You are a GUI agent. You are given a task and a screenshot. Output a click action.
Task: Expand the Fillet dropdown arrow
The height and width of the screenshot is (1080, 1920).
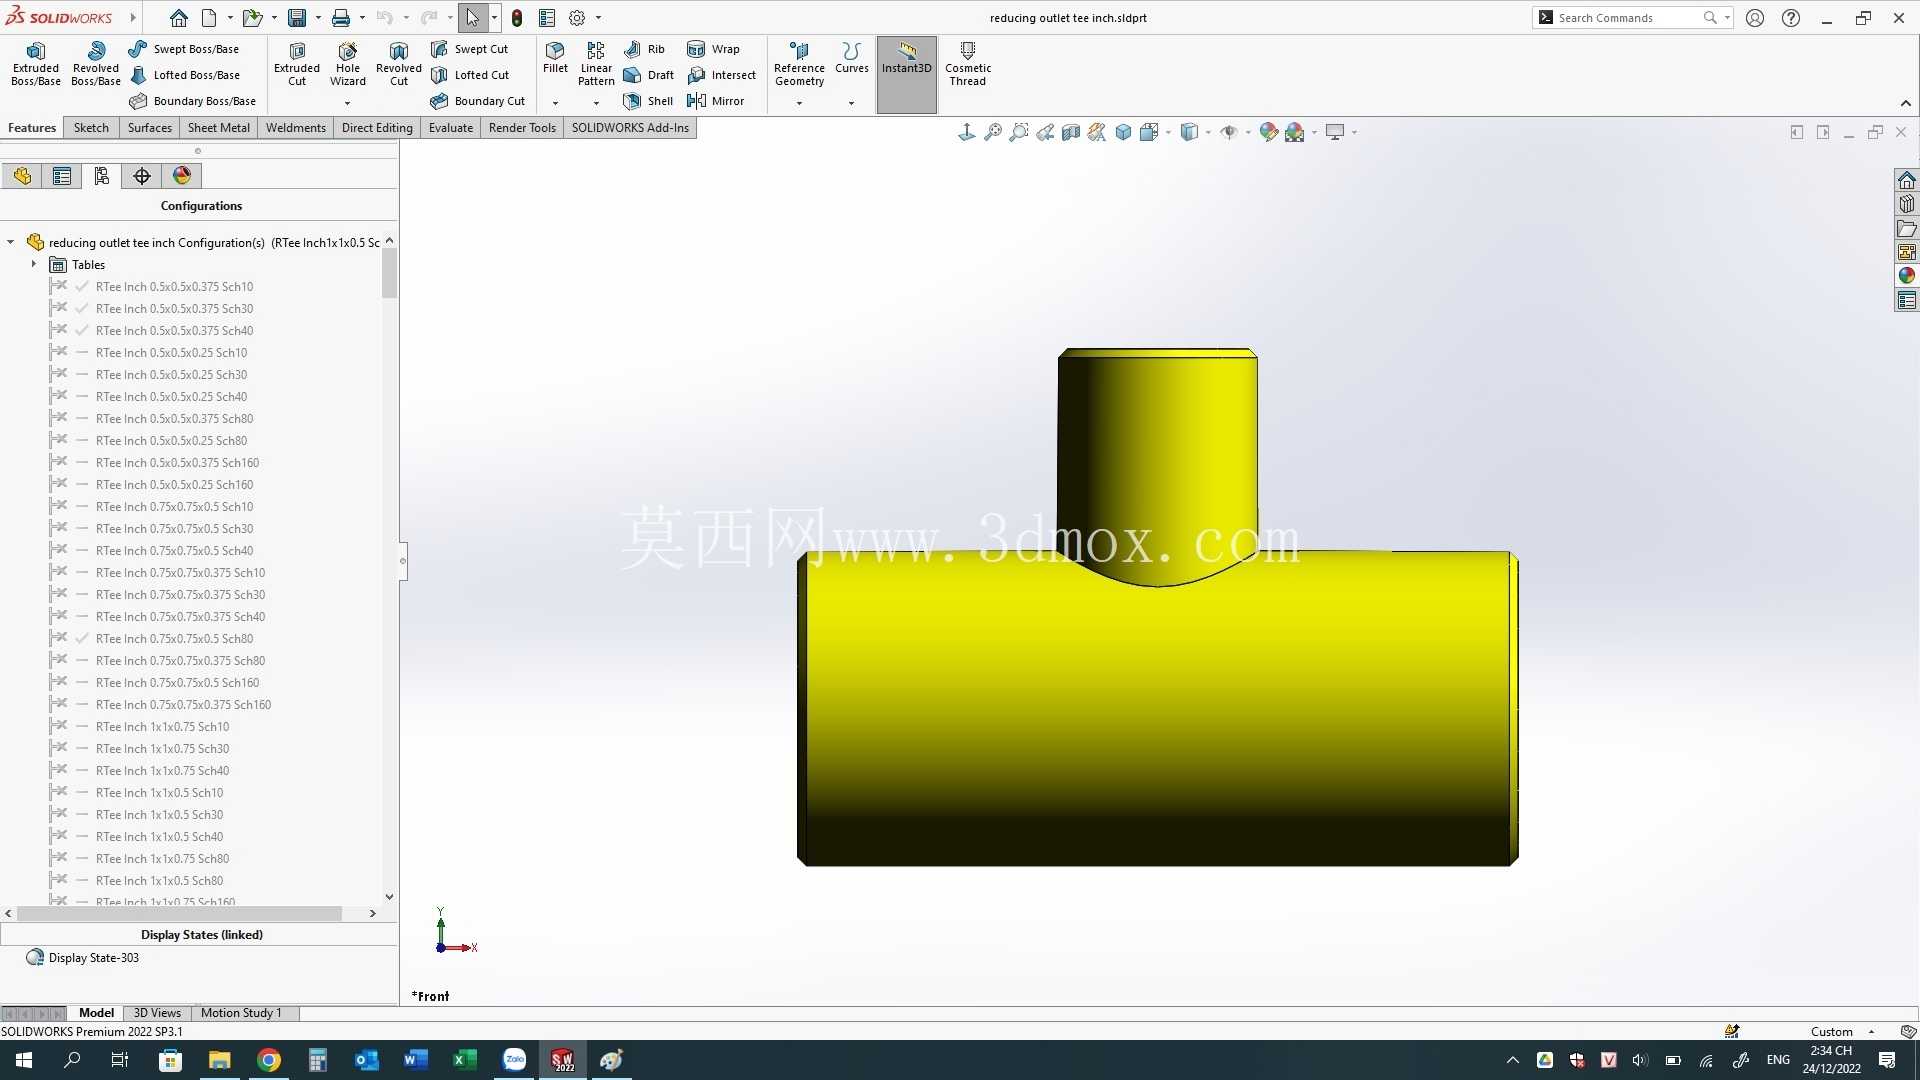[555, 103]
